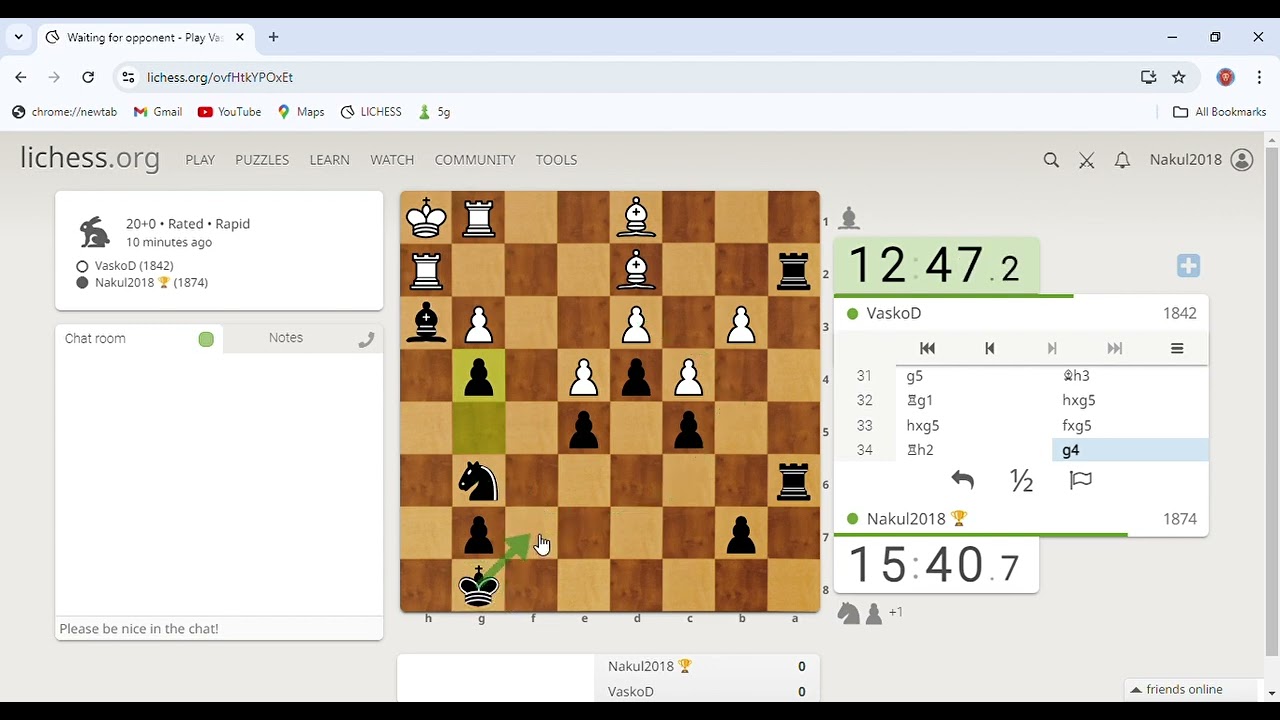The width and height of the screenshot is (1280, 720).
Task: Open the PUZZLES menu
Action: pos(262,160)
